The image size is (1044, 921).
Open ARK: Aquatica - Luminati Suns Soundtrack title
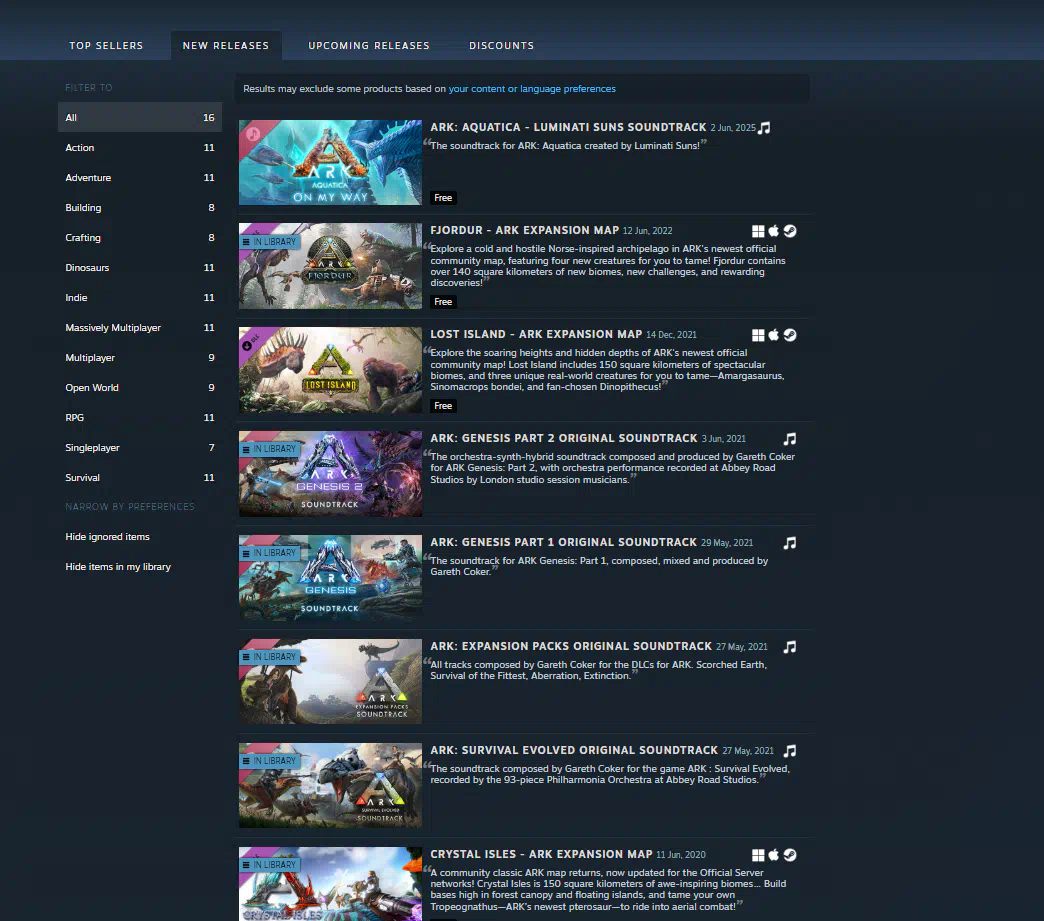[568, 127]
